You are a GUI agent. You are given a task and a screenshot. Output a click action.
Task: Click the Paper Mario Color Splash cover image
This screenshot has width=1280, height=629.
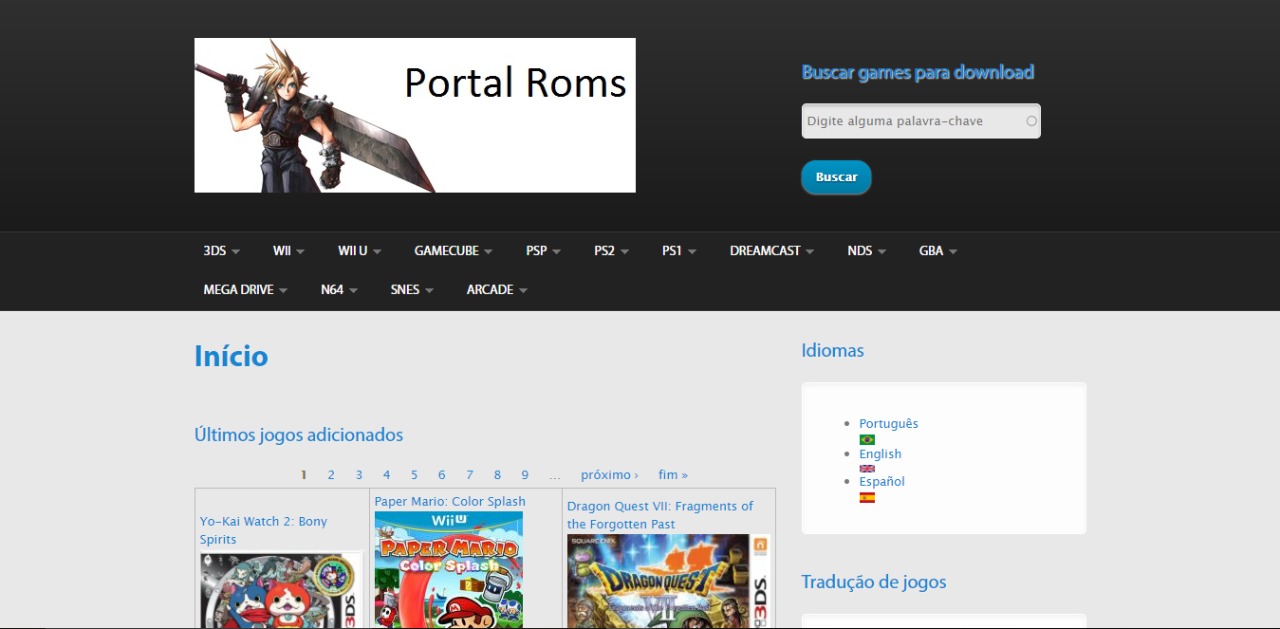coord(449,570)
